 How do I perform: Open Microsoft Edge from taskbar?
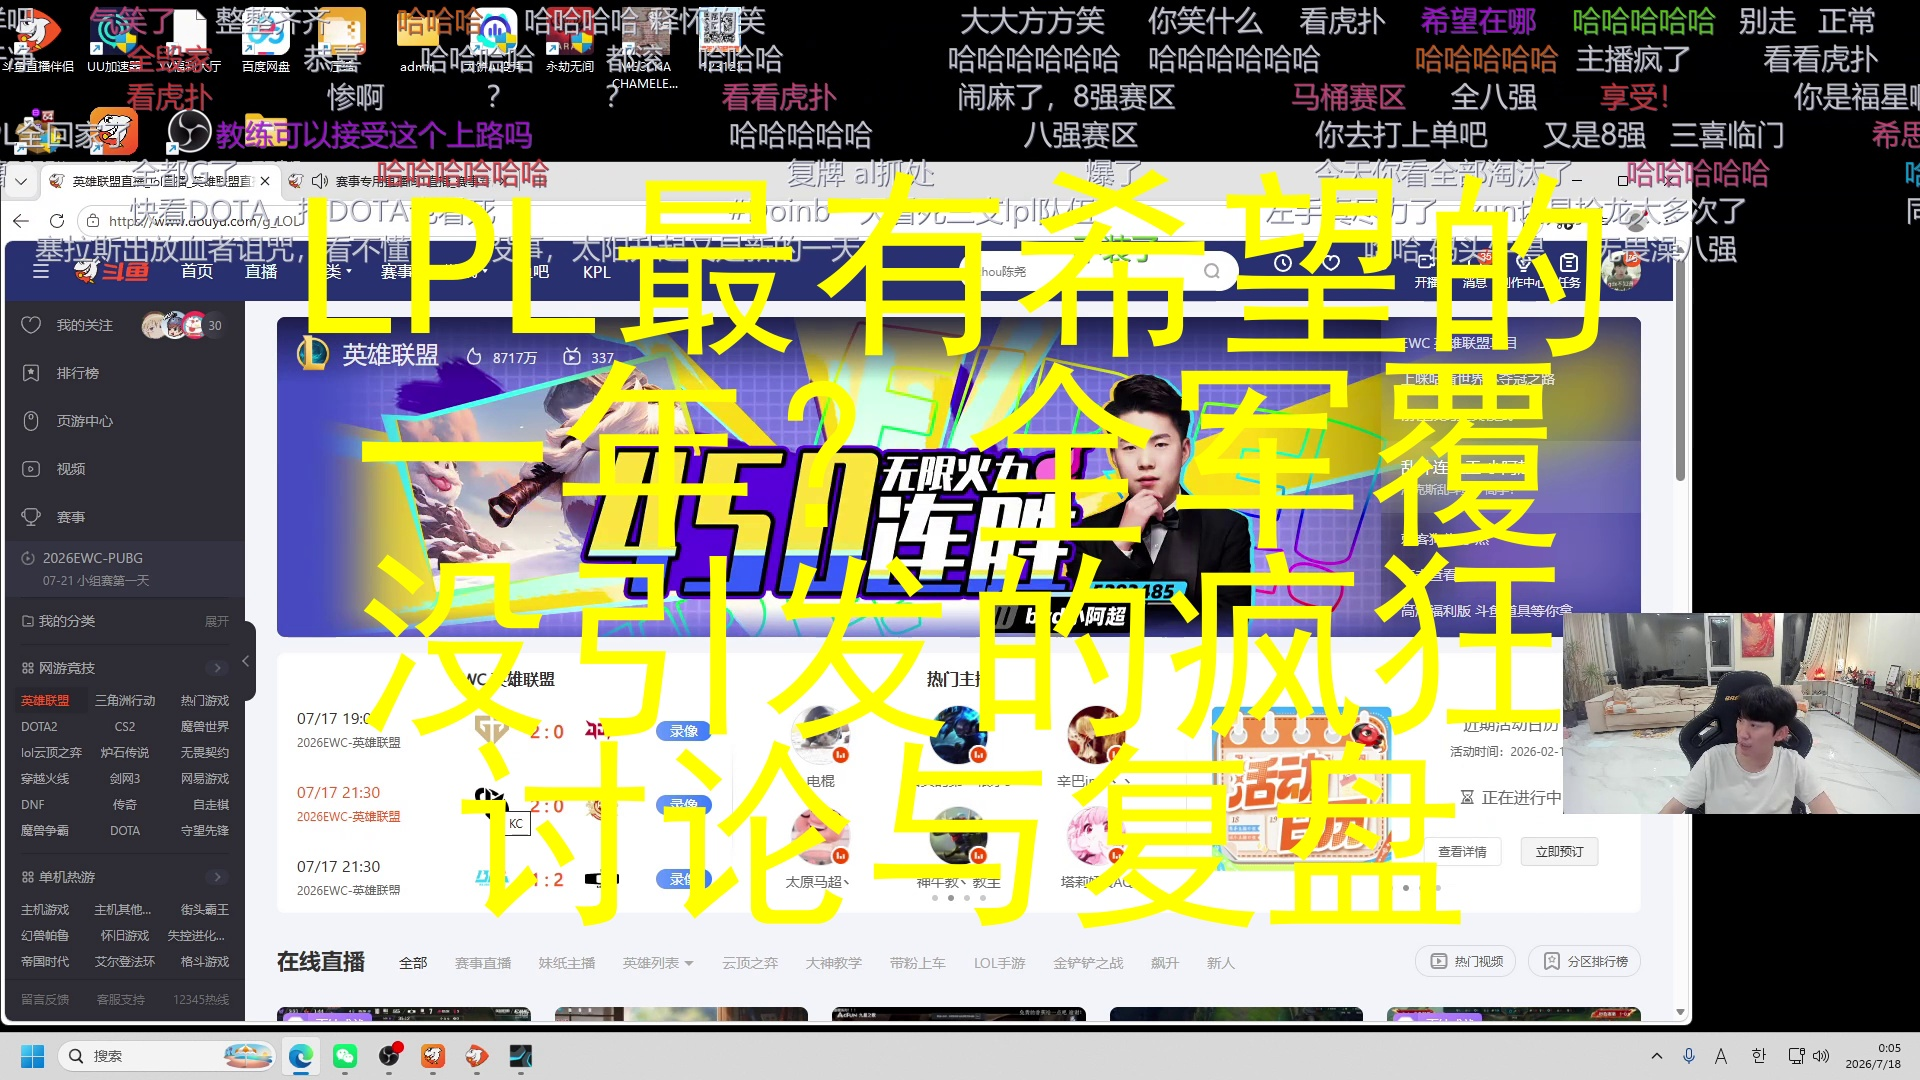pos(301,1056)
